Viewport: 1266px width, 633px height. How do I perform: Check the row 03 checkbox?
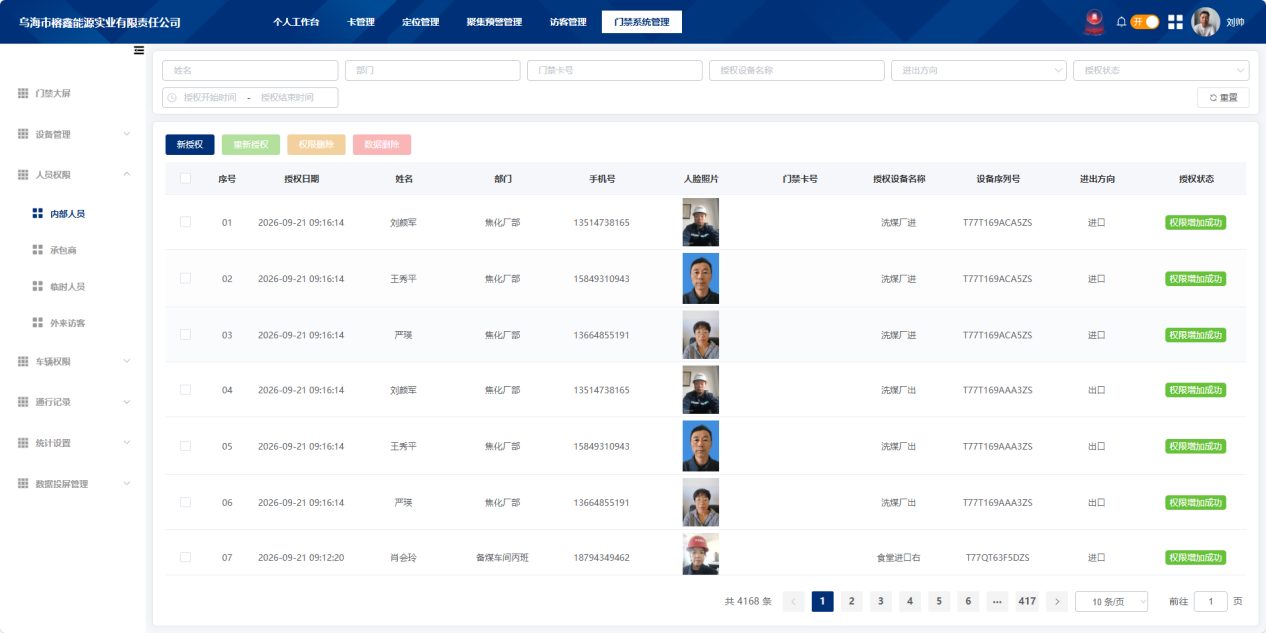tap(185, 334)
